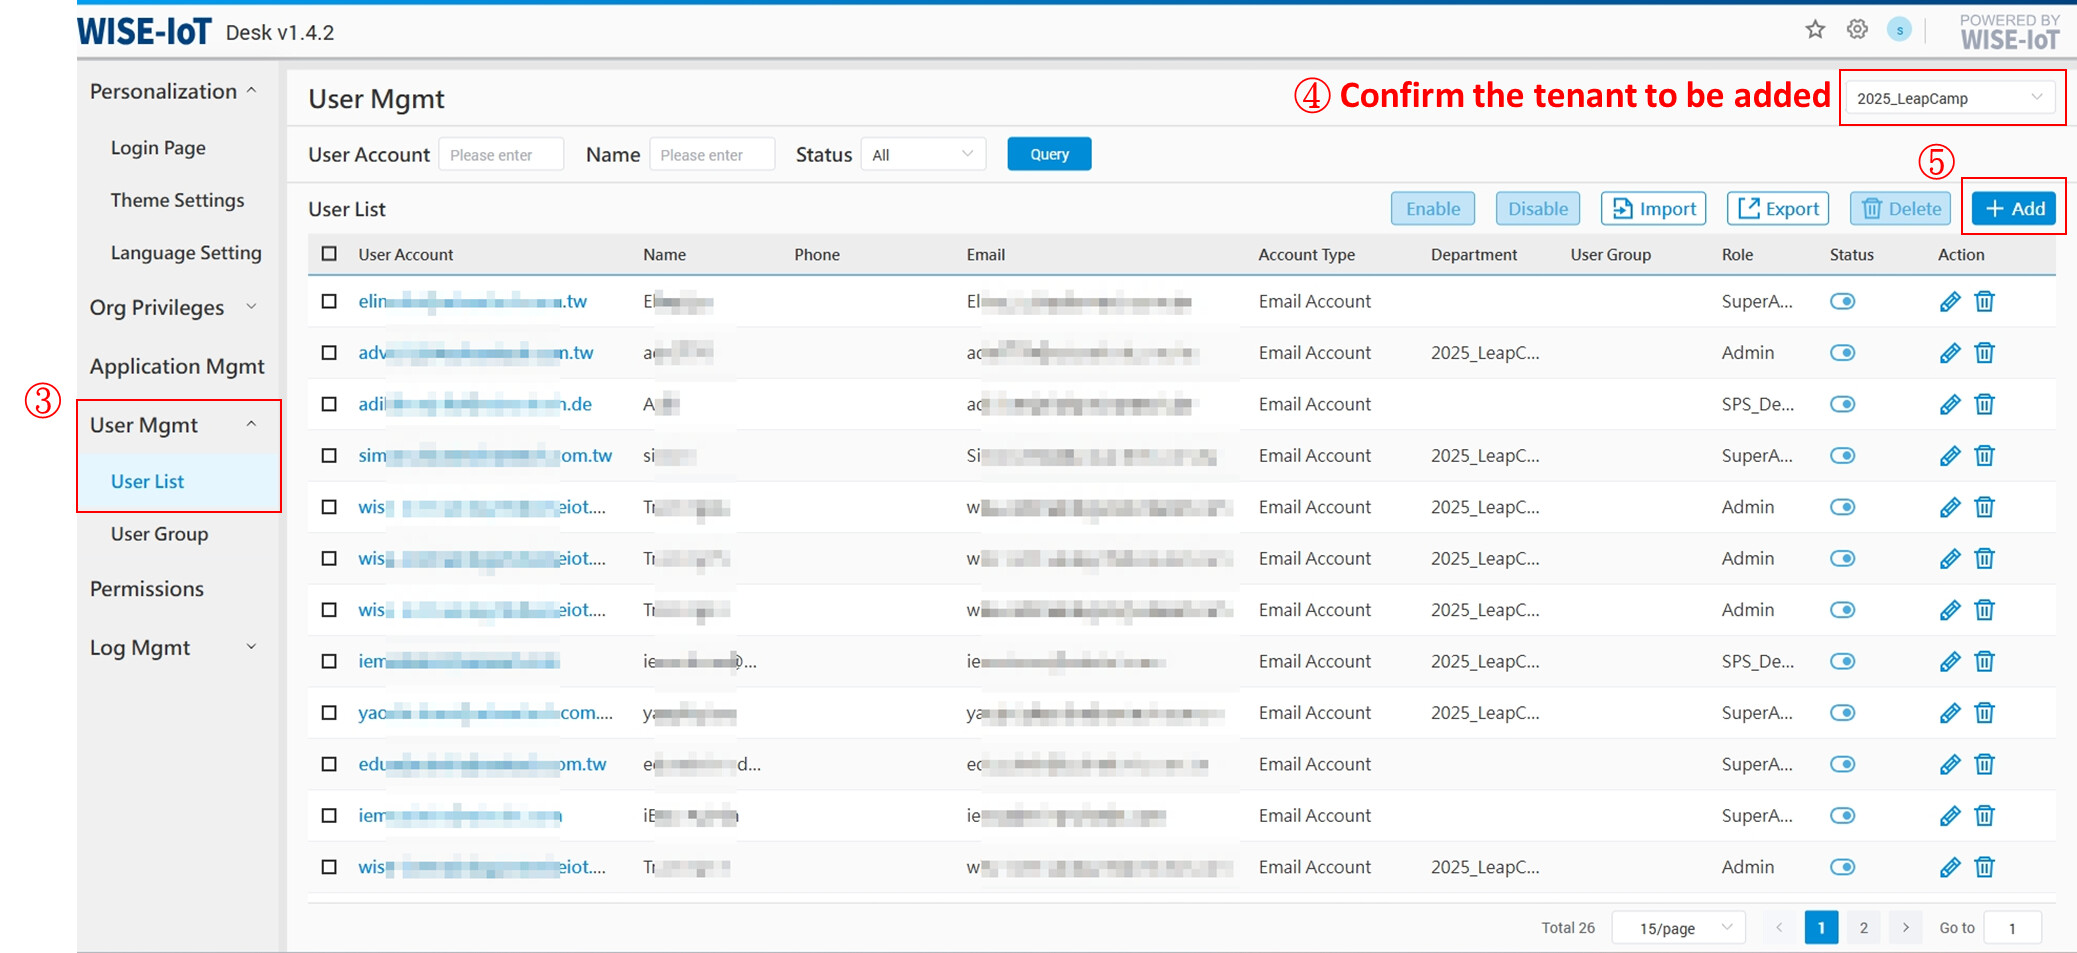Click the Go to page number field
The image size is (2077, 953).
[2012, 928]
